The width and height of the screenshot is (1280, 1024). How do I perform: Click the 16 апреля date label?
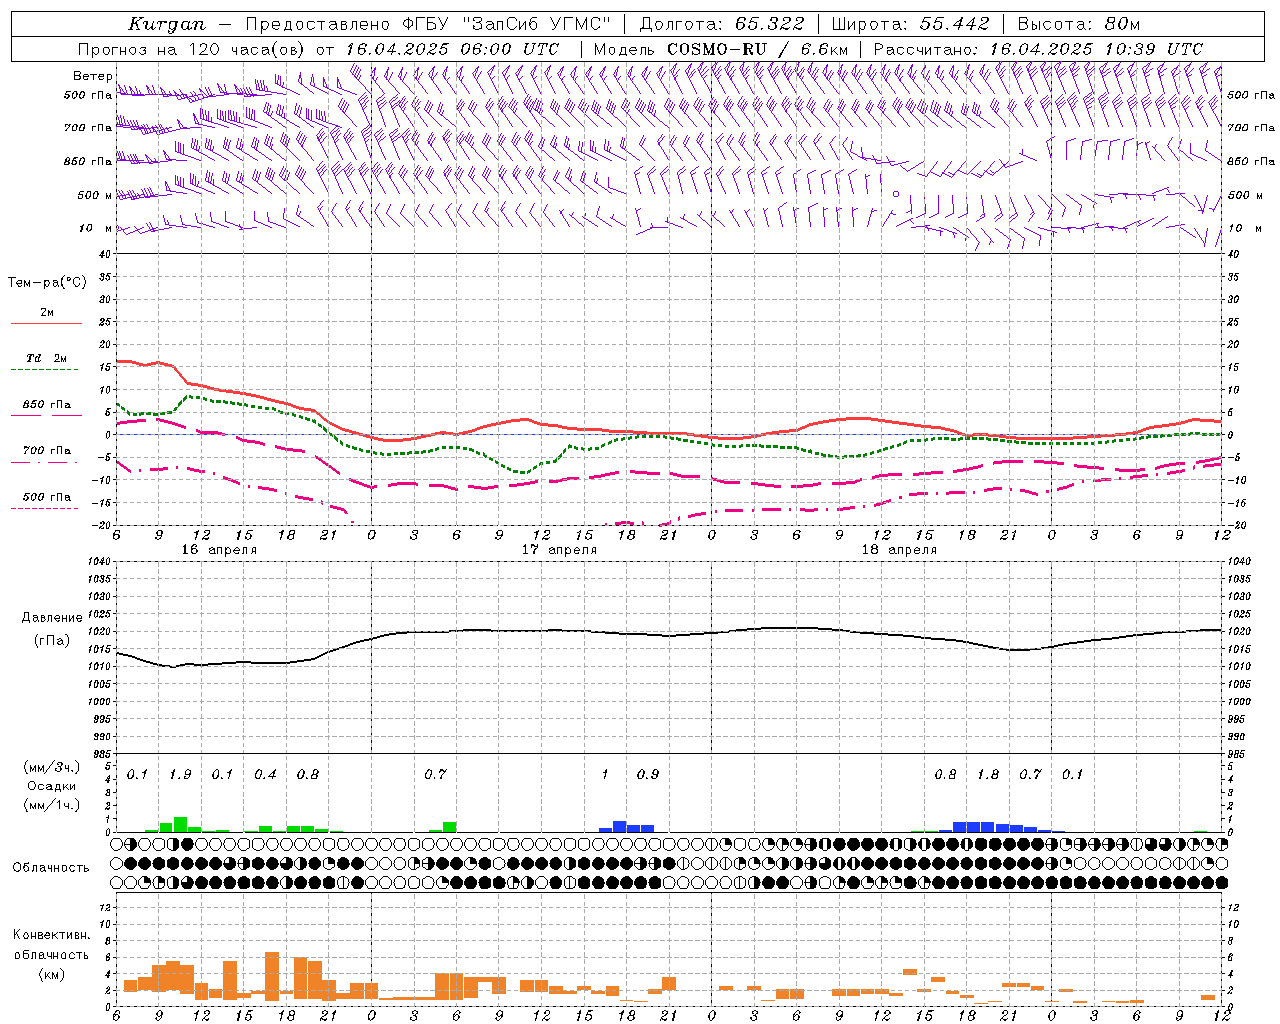point(219,550)
